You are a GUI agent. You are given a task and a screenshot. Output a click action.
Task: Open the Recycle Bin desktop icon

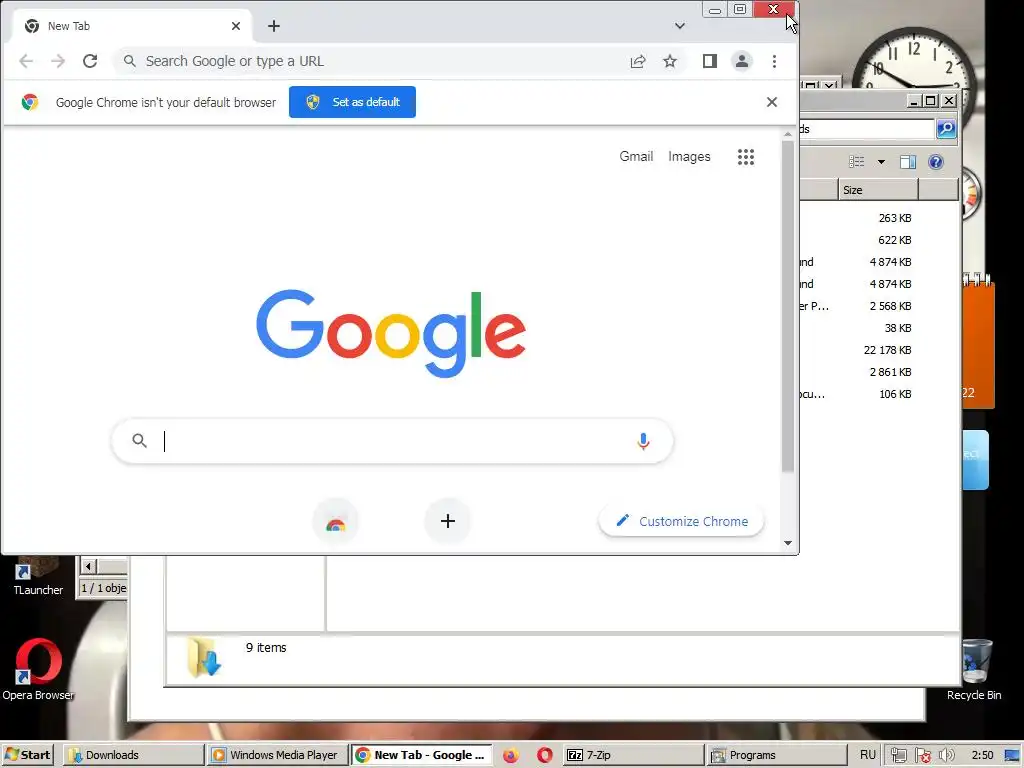[x=974, y=670]
